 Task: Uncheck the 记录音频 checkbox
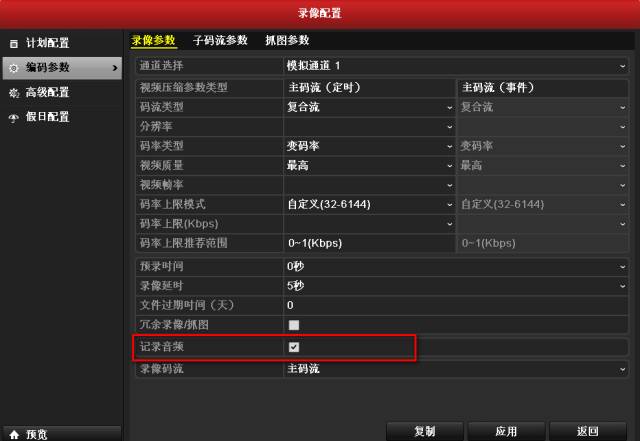[293, 347]
